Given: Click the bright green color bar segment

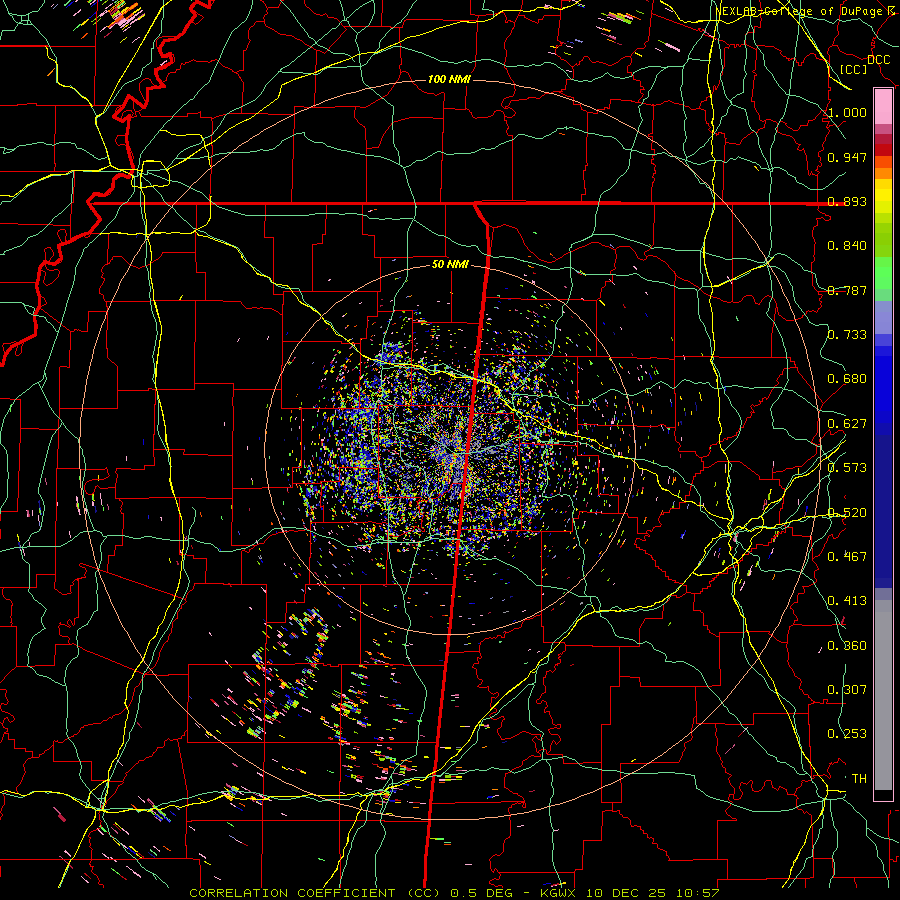Looking at the screenshot, I should click(883, 273).
